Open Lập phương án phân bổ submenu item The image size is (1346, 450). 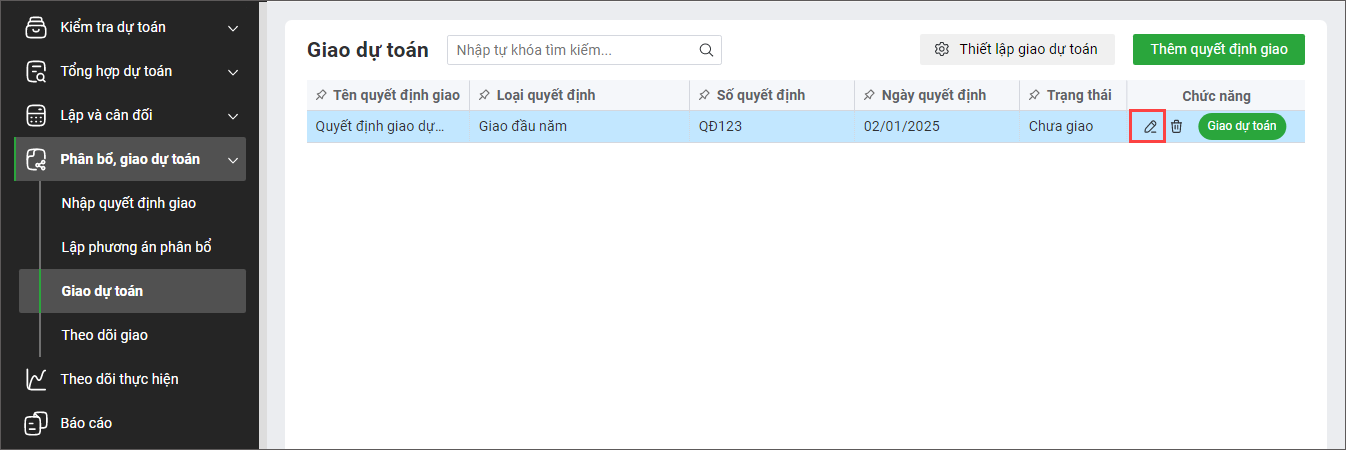click(136, 247)
